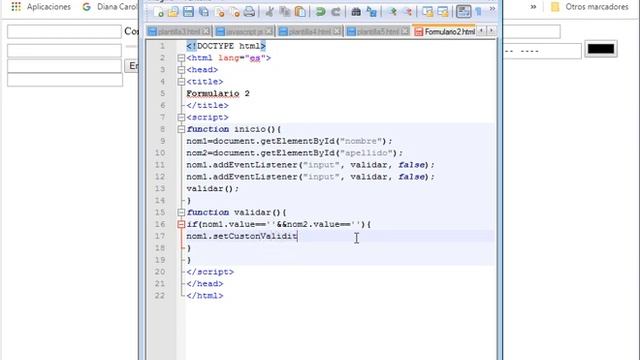
Task: Collapse function validar fold on line 15
Action: click(181, 213)
